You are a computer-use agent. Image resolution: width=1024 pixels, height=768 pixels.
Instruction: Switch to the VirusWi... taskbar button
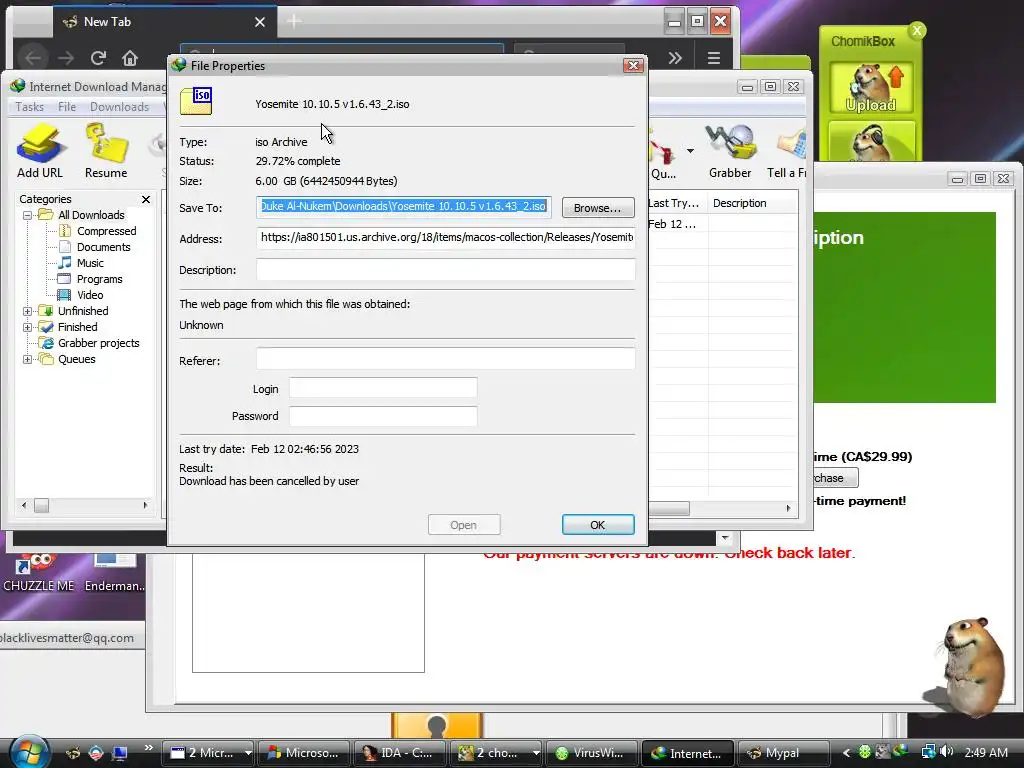click(592, 753)
